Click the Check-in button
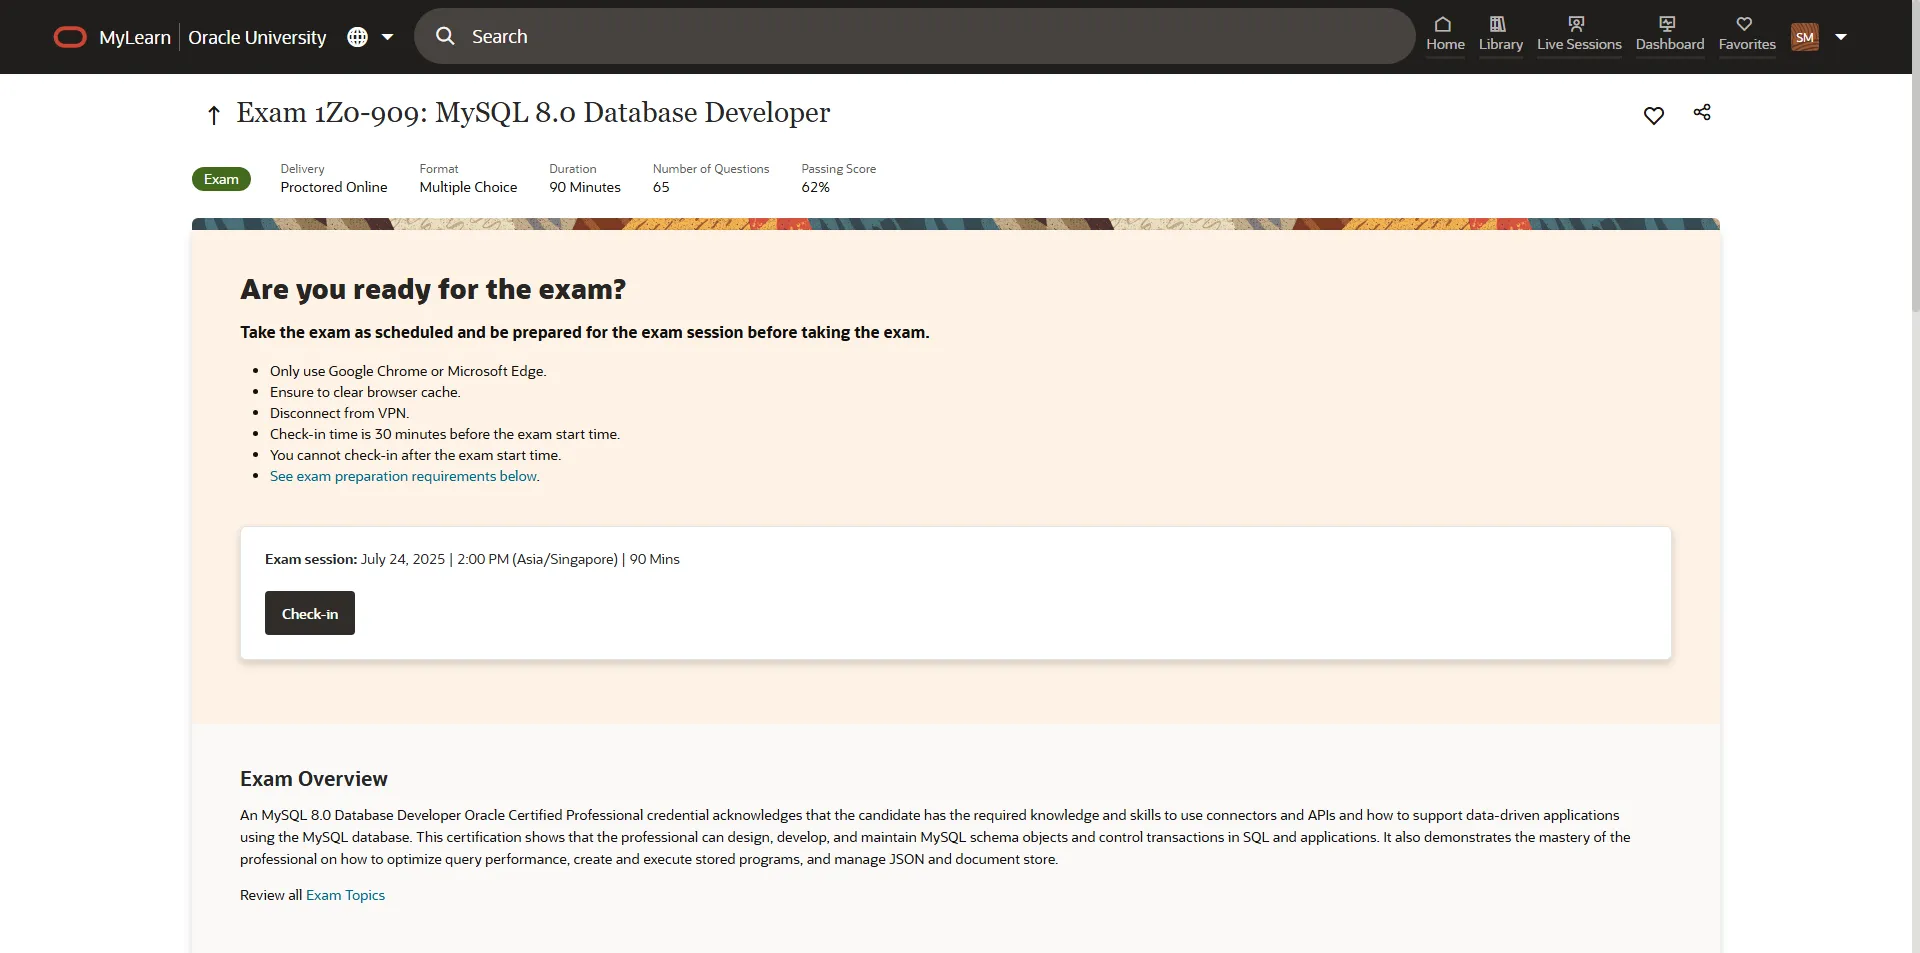1920x953 pixels. [310, 613]
